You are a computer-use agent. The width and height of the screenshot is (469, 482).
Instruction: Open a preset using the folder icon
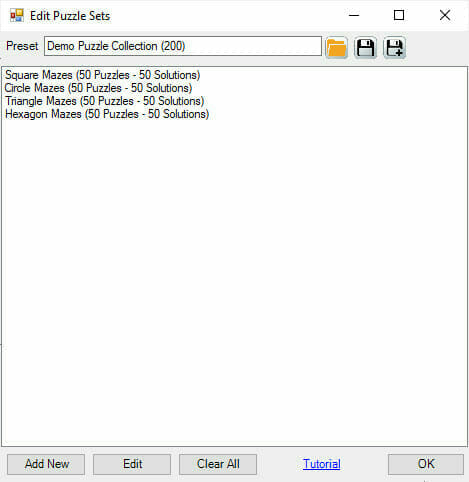pyautogui.click(x=336, y=48)
